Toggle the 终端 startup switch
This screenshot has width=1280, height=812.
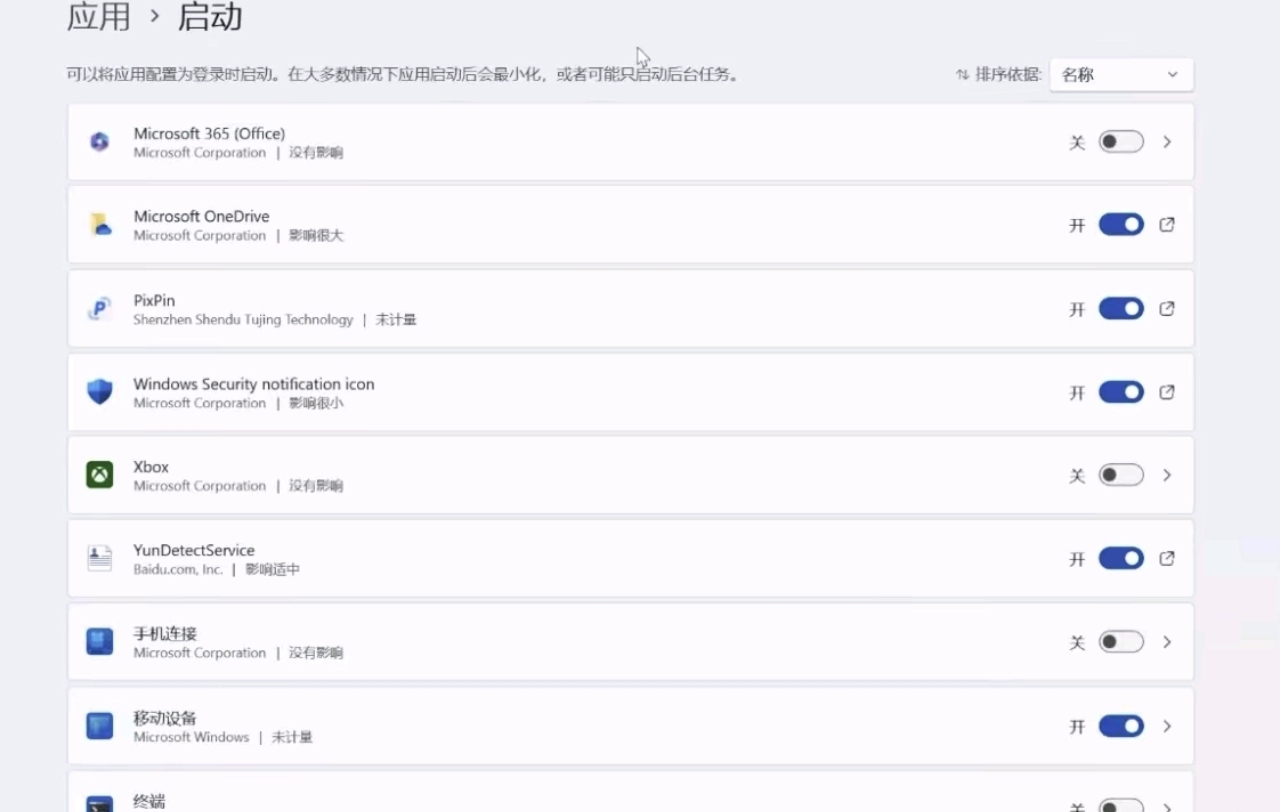[x=1121, y=805]
